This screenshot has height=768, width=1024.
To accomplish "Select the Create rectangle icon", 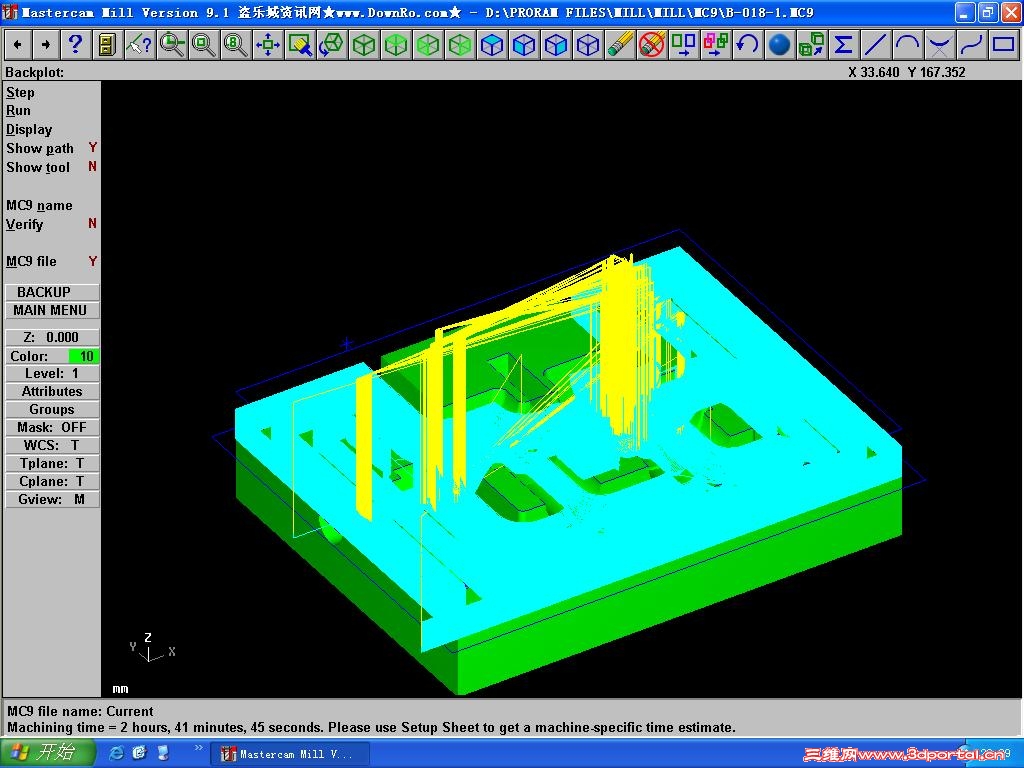I will (1004, 45).
